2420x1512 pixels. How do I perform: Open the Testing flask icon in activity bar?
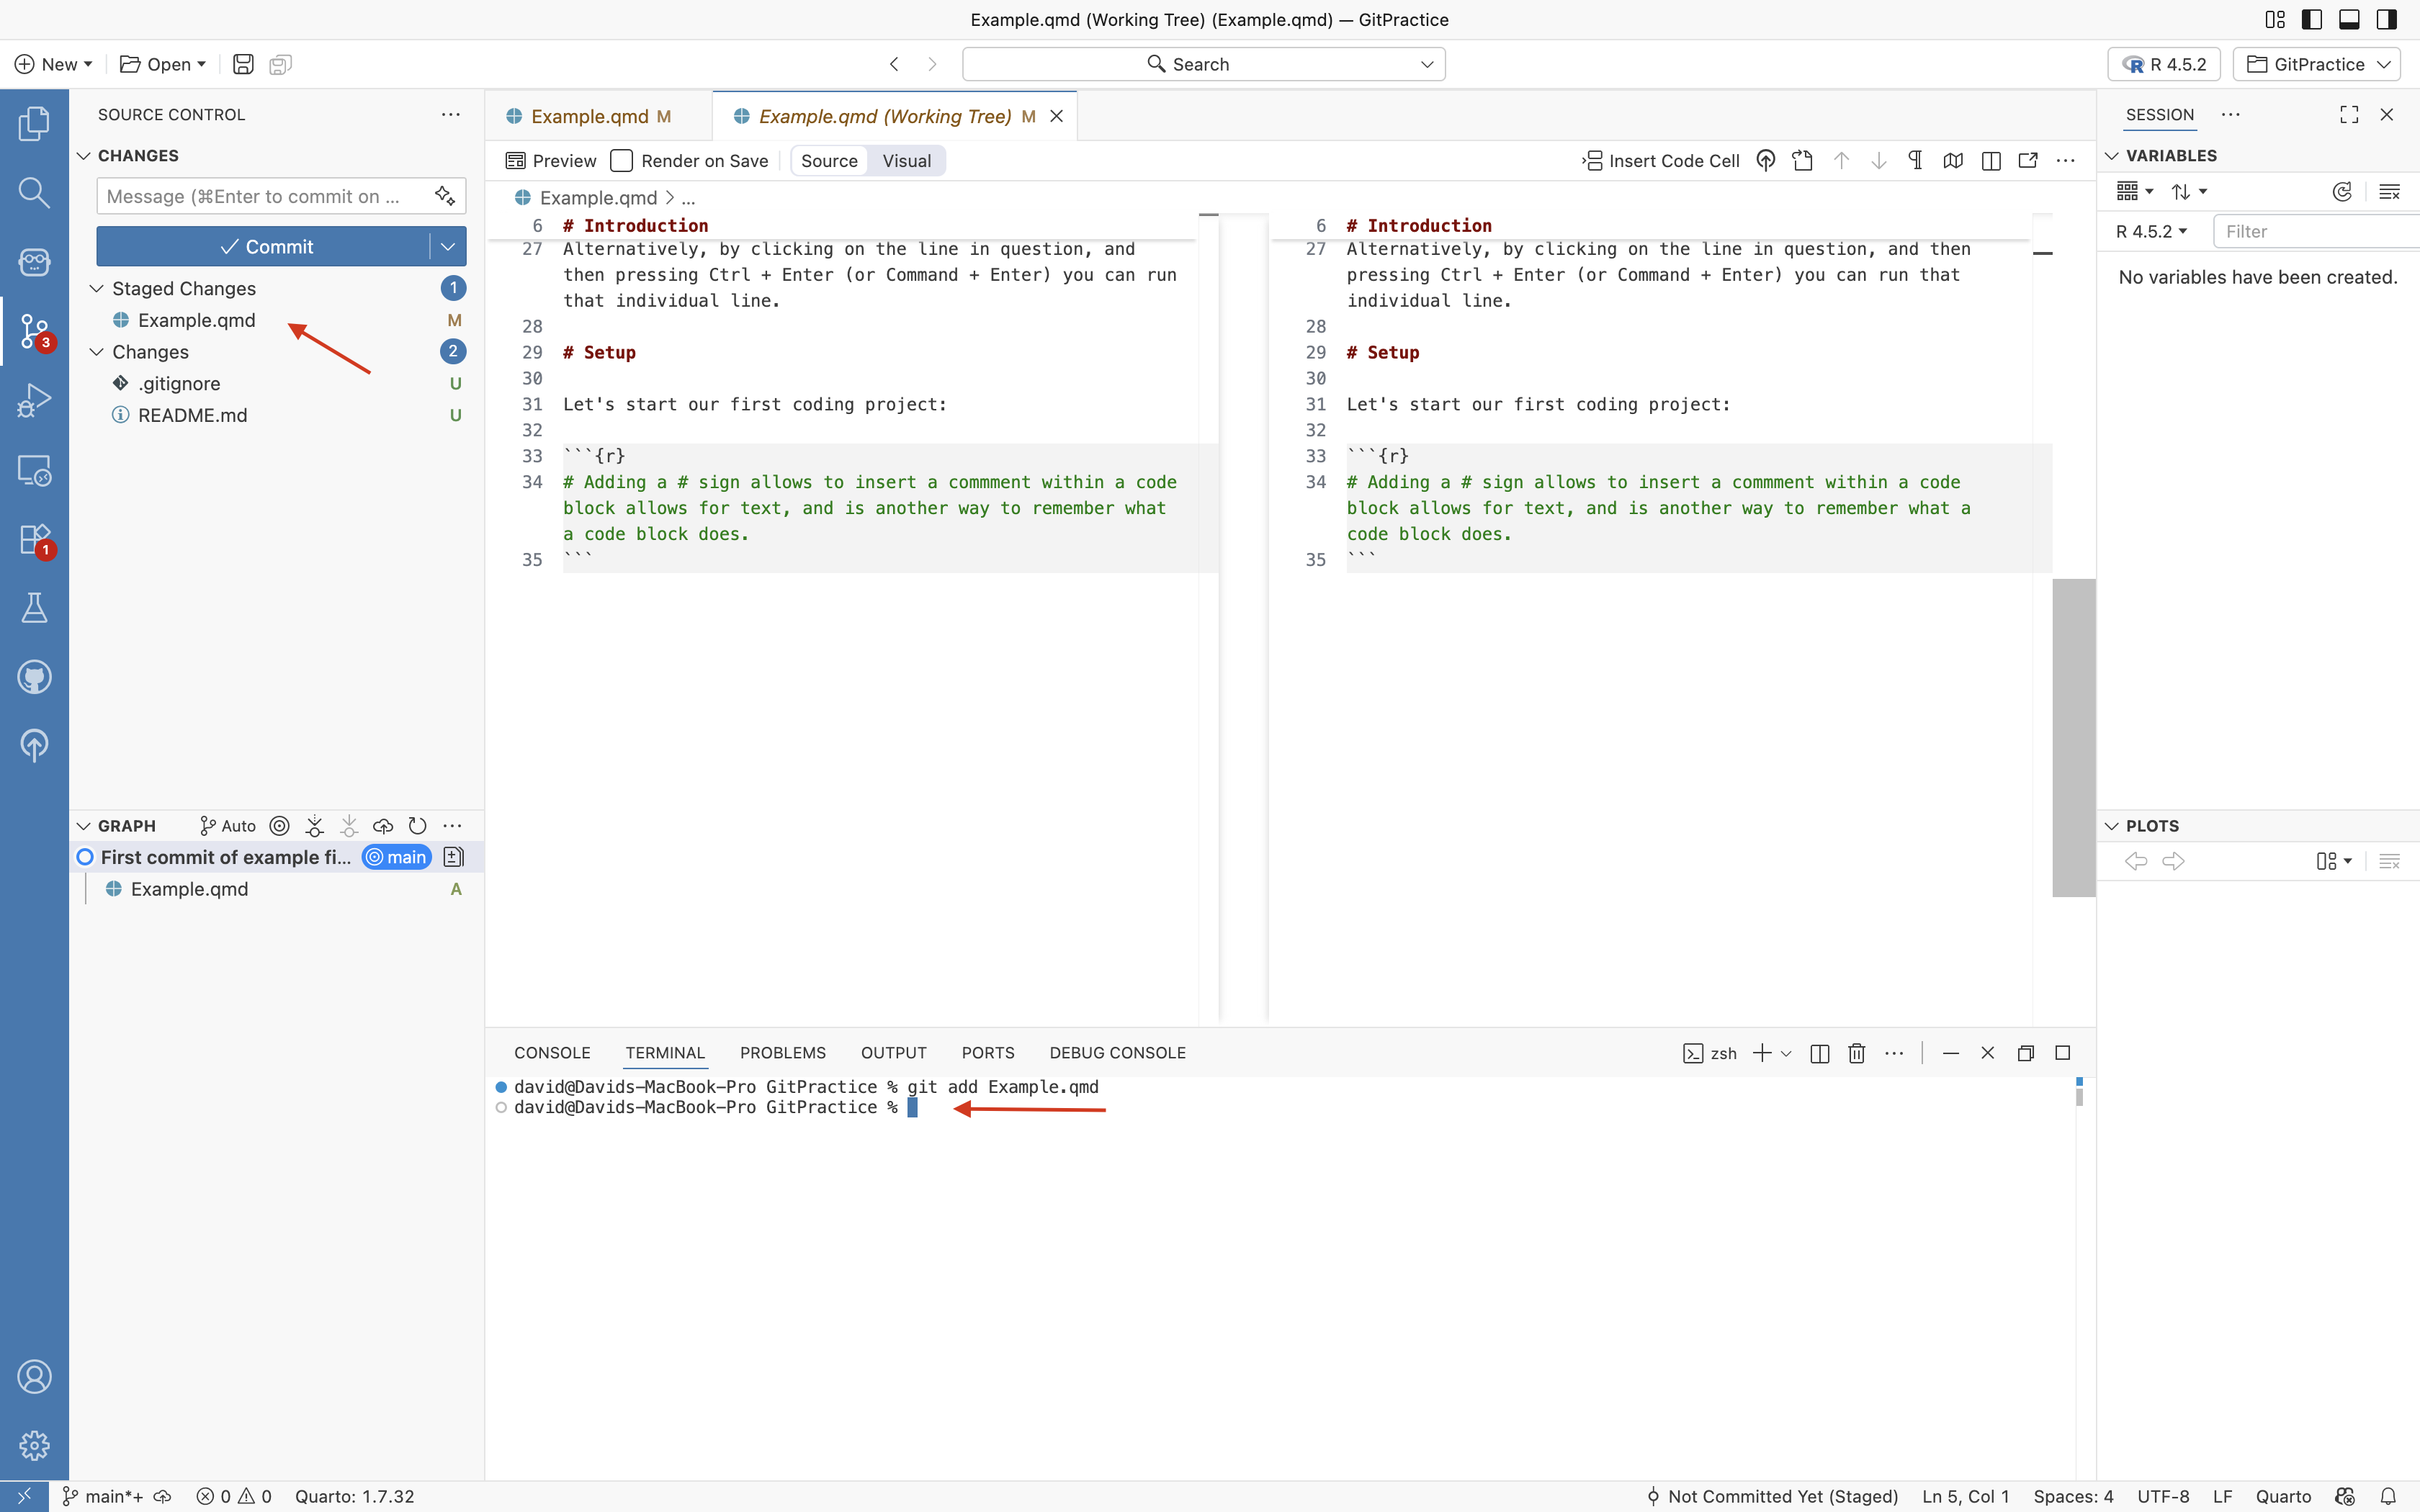pos(34,608)
